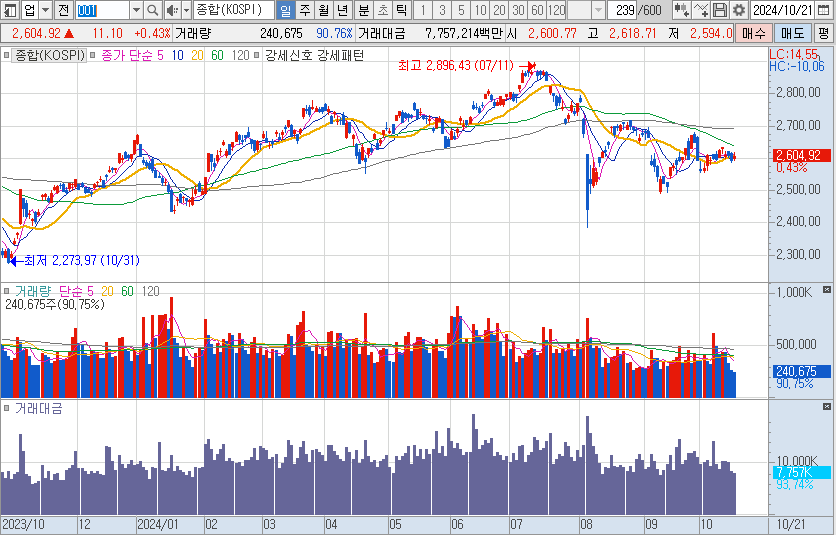Viewport: 836px width, 535px height.
Task: Click the 전 button
Action: click(x=63, y=10)
